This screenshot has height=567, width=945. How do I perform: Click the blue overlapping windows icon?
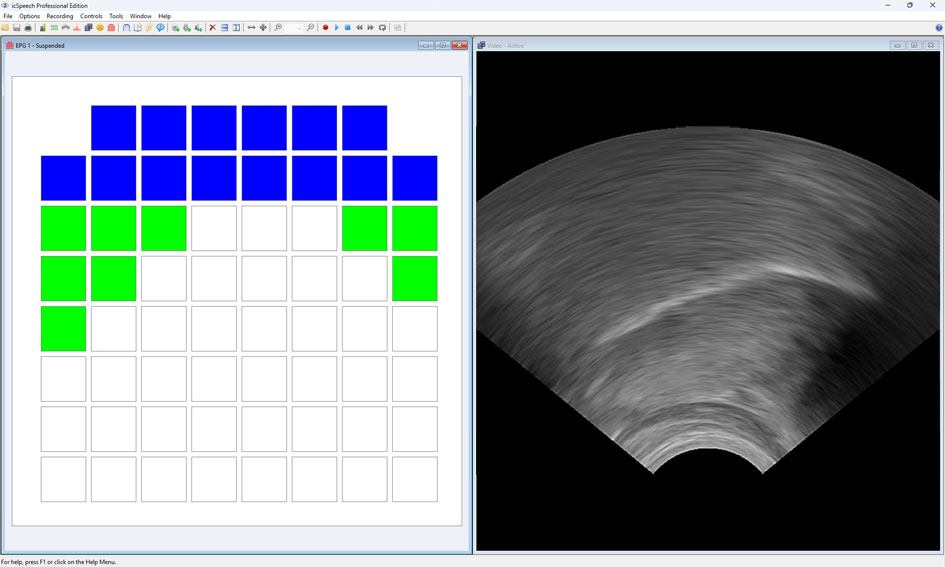[x=89, y=28]
